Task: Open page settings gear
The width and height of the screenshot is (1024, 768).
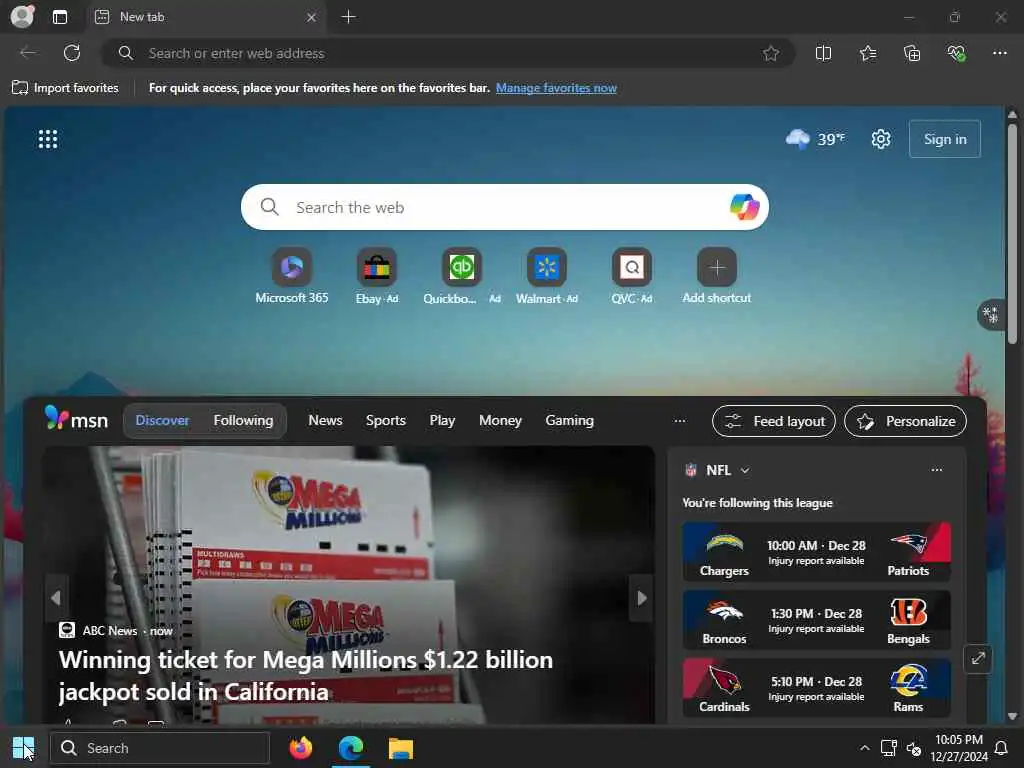Action: pyautogui.click(x=881, y=139)
